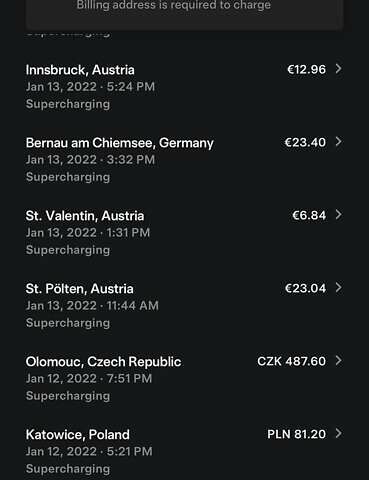Select the Bernau am Chiemsee, Germany session
The image size is (369, 480).
pos(184,159)
